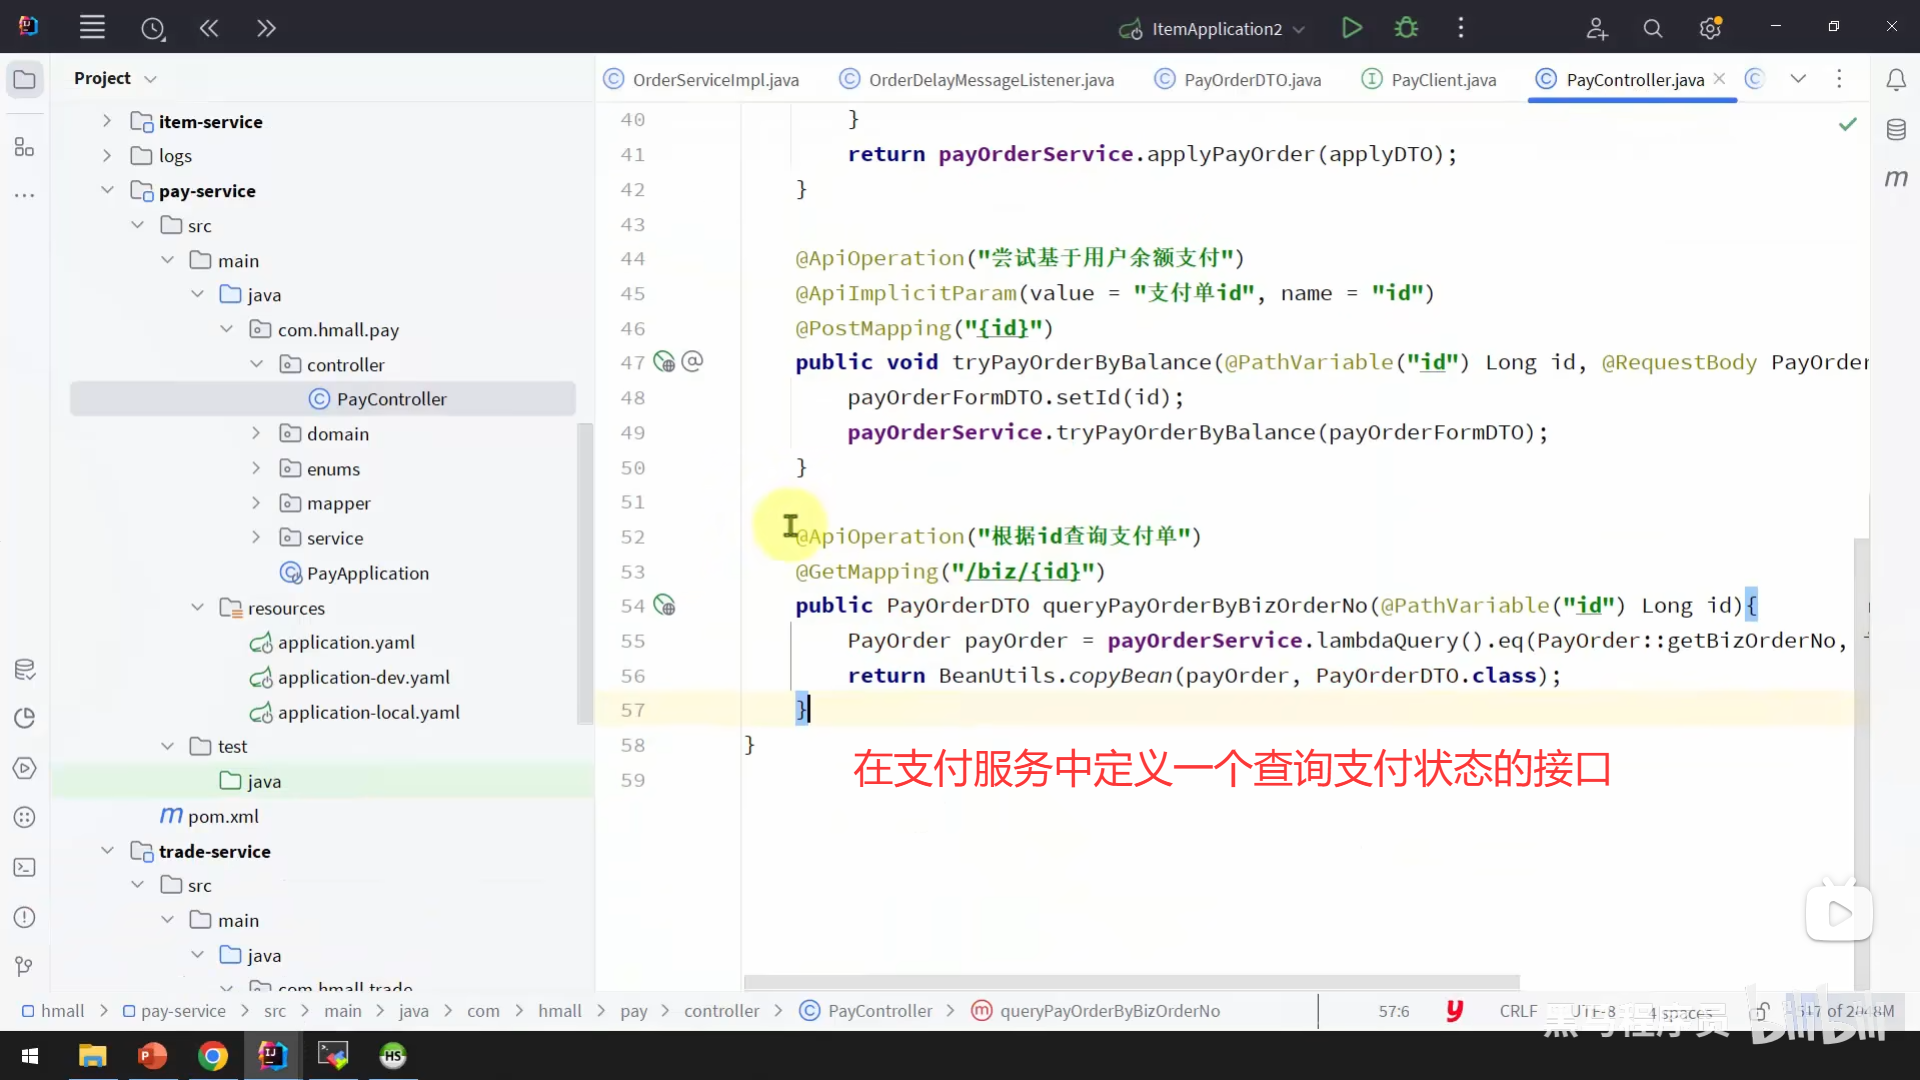Click the CRLF line separator widget
The image size is (1920, 1080).
1517,1011
